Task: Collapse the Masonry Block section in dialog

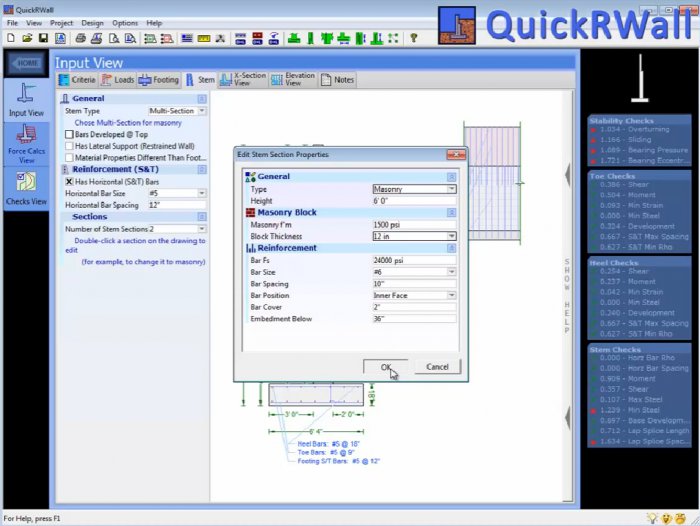Action: pos(451,213)
